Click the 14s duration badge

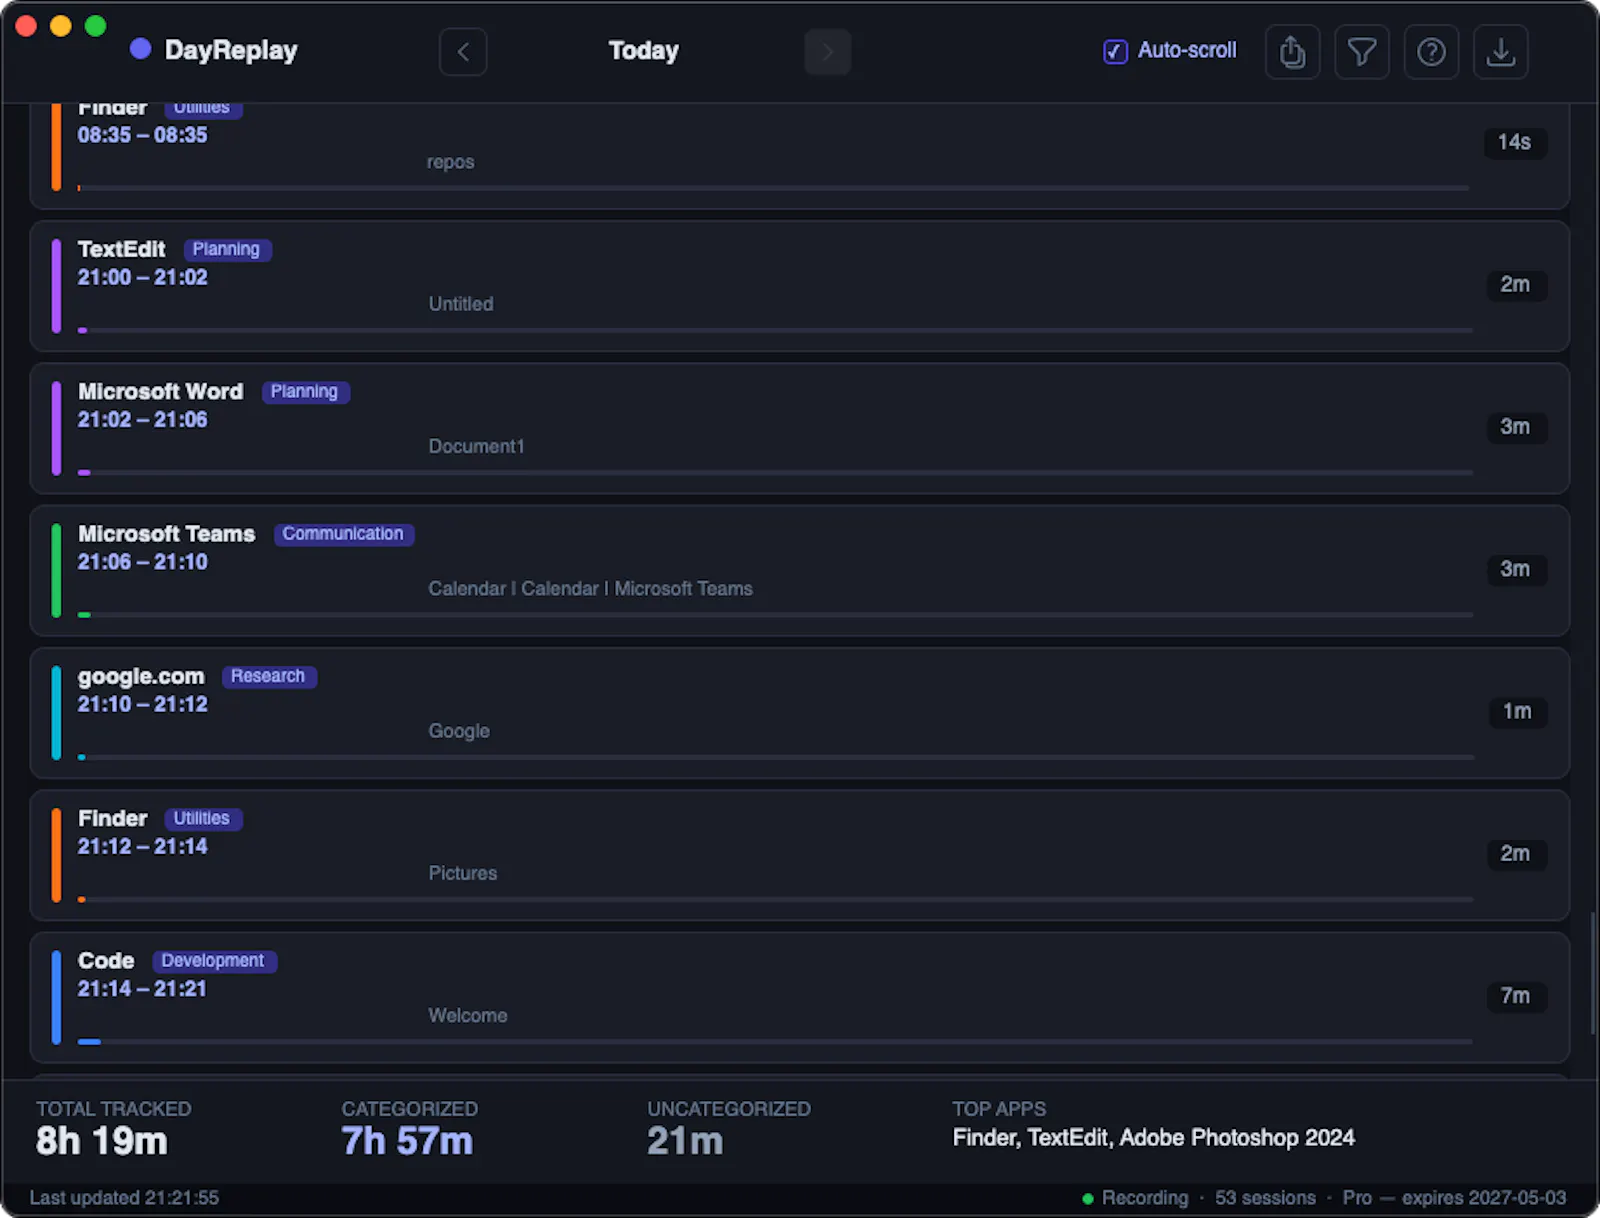1515,142
